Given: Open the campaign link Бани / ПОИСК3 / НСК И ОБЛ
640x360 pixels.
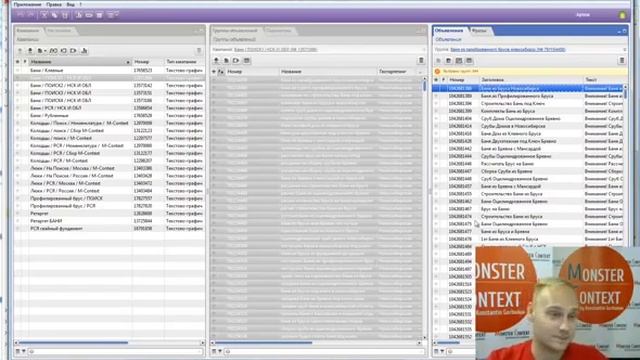Looking at the screenshot, I should 276,49.
